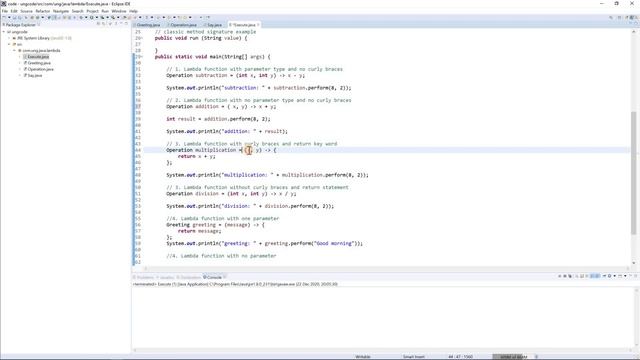Open the New wizard dropdown arrow

9,18
